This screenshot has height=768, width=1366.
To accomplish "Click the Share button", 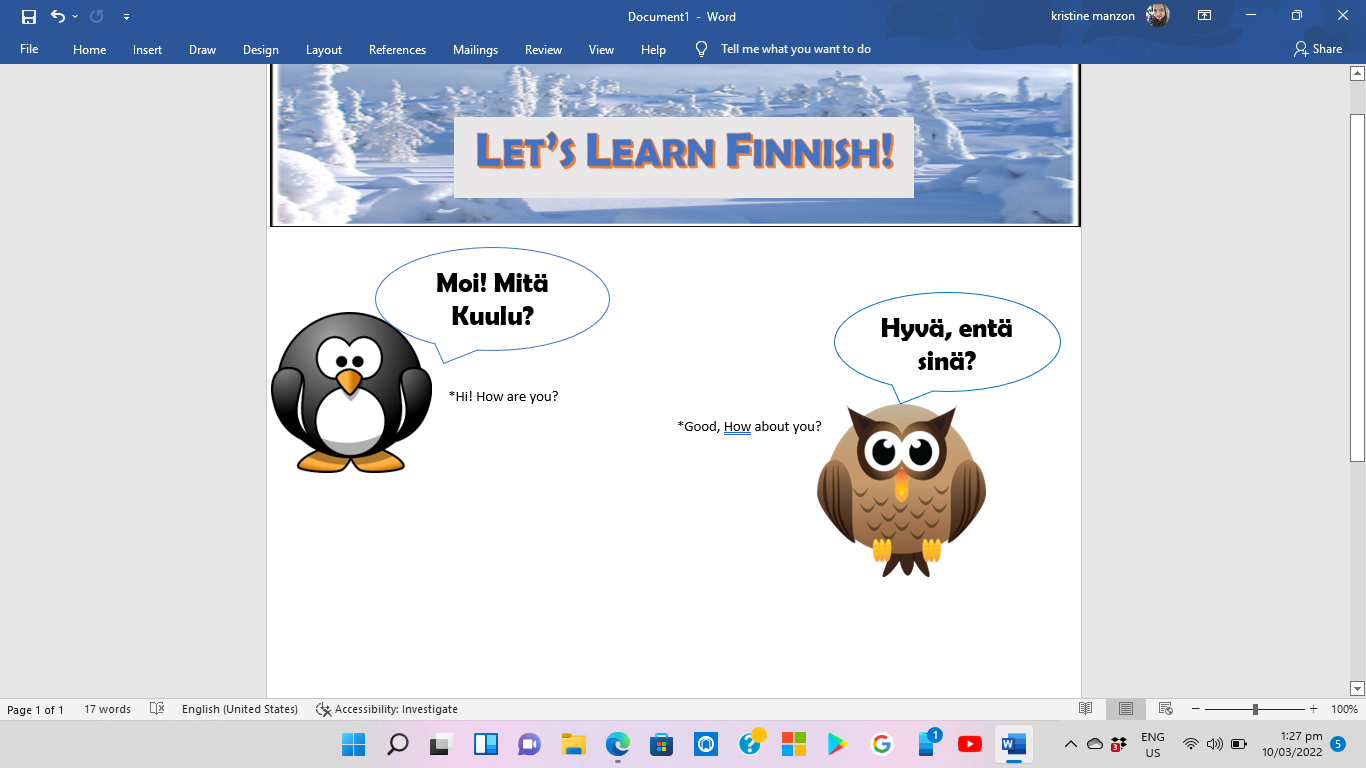I will (1318, 49).
